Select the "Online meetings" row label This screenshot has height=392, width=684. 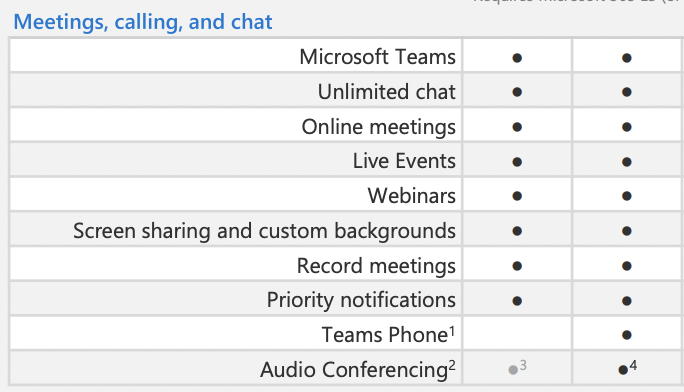pyautogui.click(x=379, y=127)
